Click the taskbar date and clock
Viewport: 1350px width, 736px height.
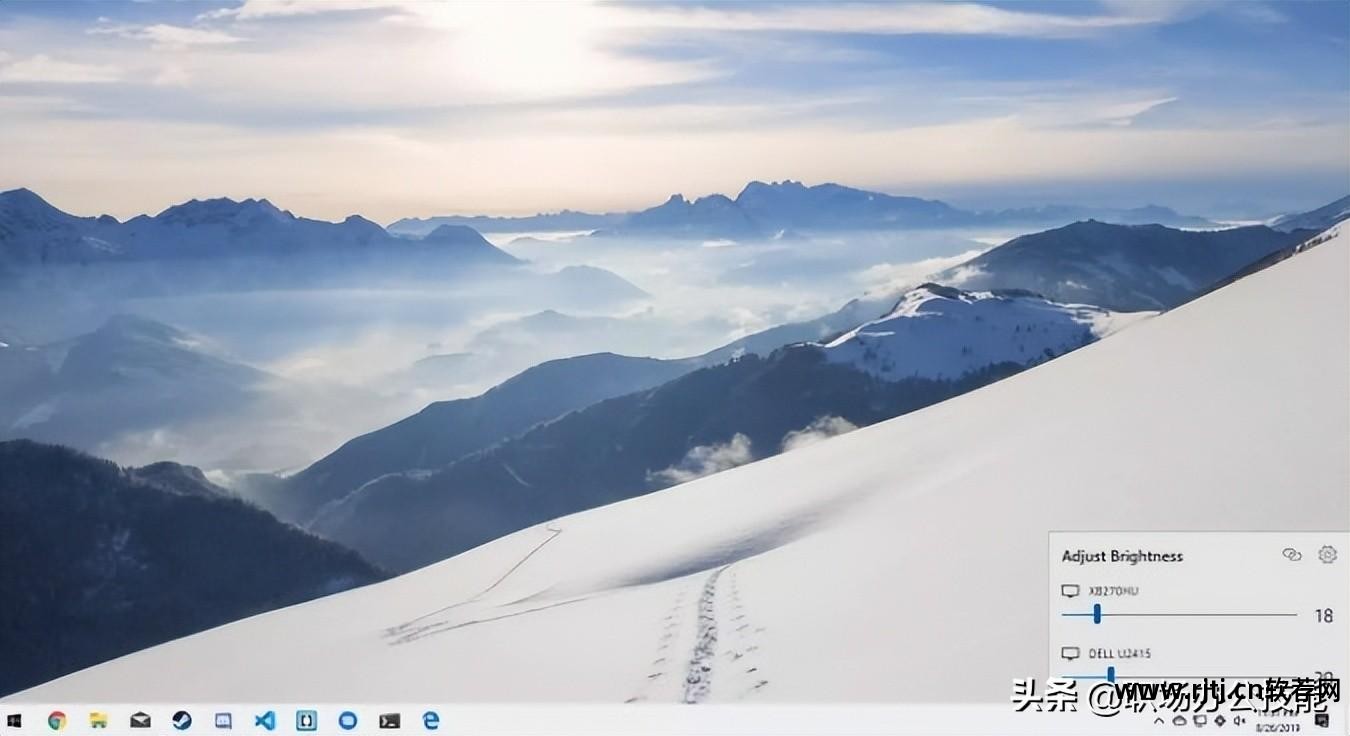[1278, 720]
